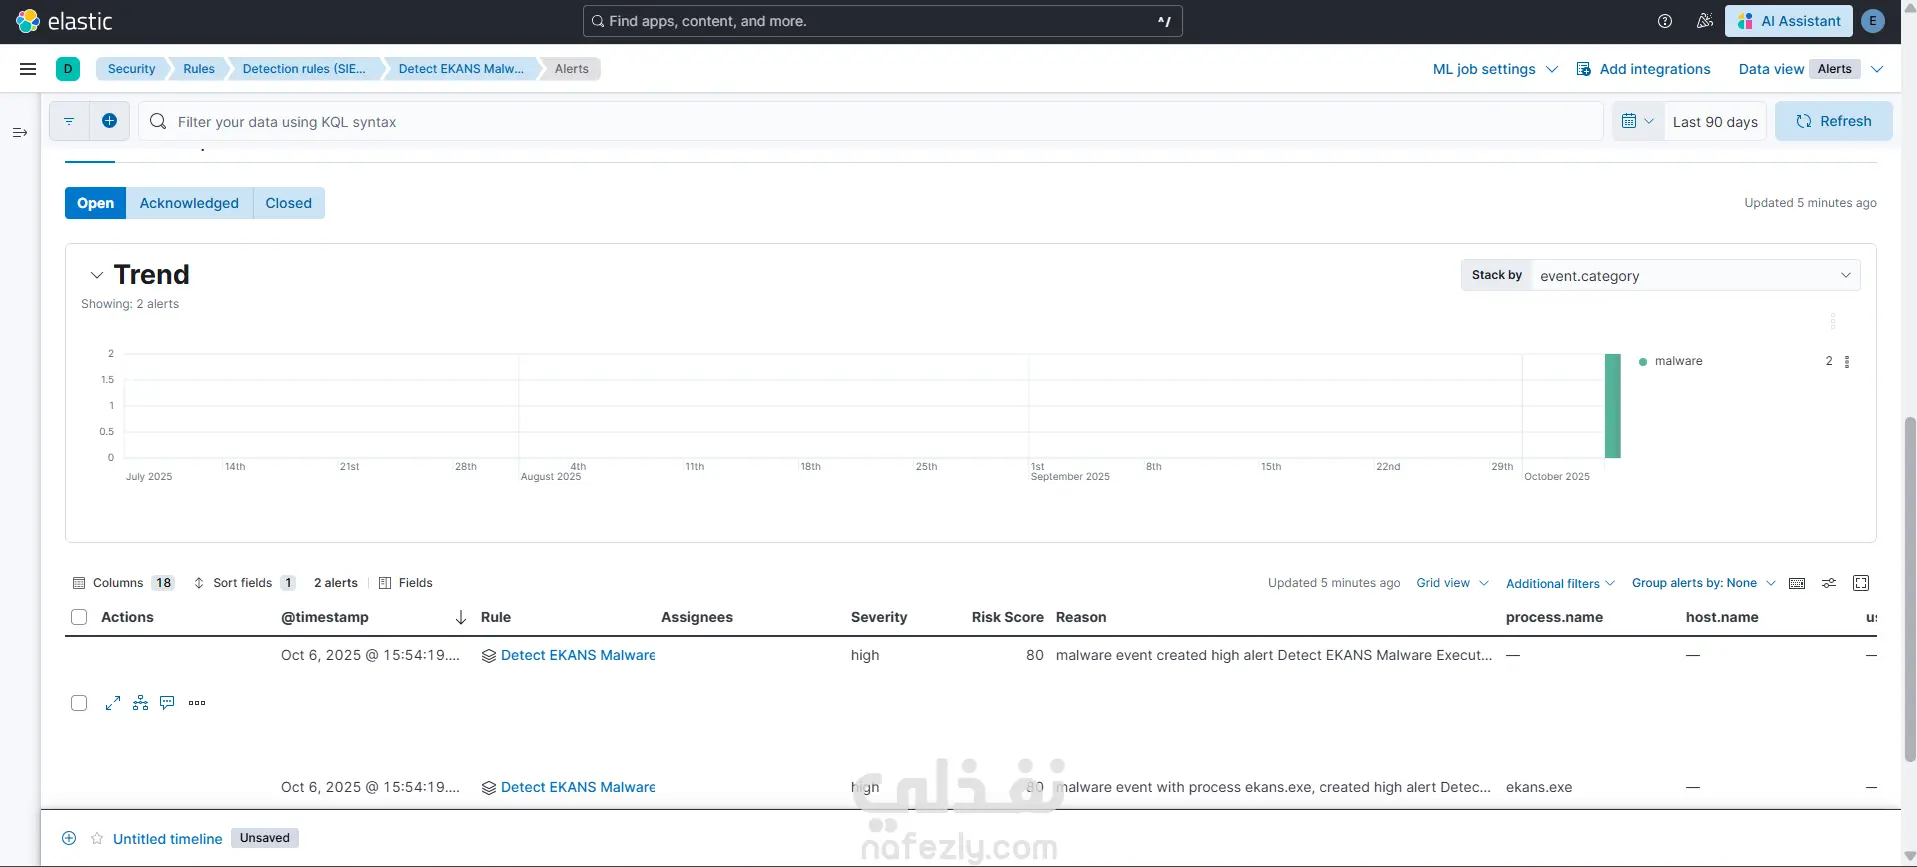Analyze event for the first alert
1917x867 pixels.
pyautogui.click(x=140, y=703)
